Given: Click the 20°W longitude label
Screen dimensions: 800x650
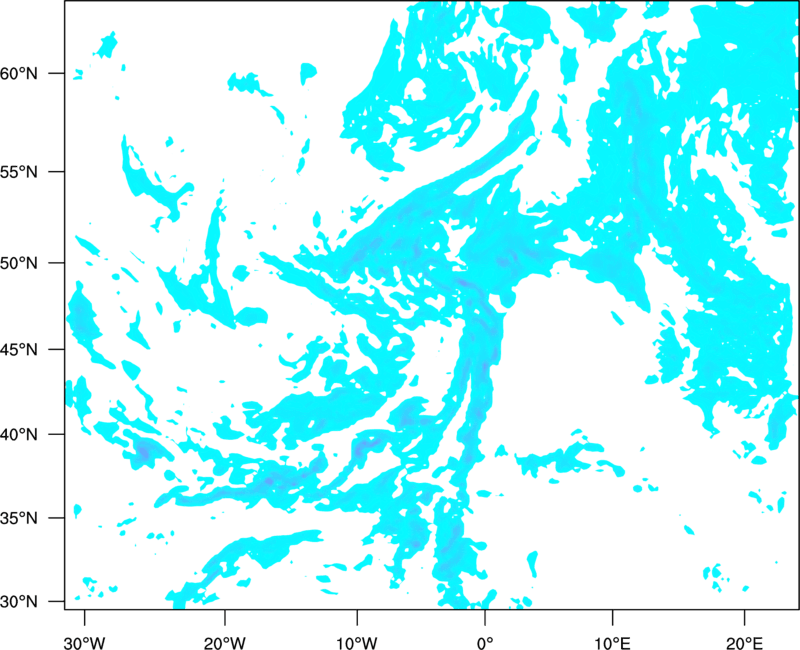Looking at the screenshot, I should pos(225,643).
